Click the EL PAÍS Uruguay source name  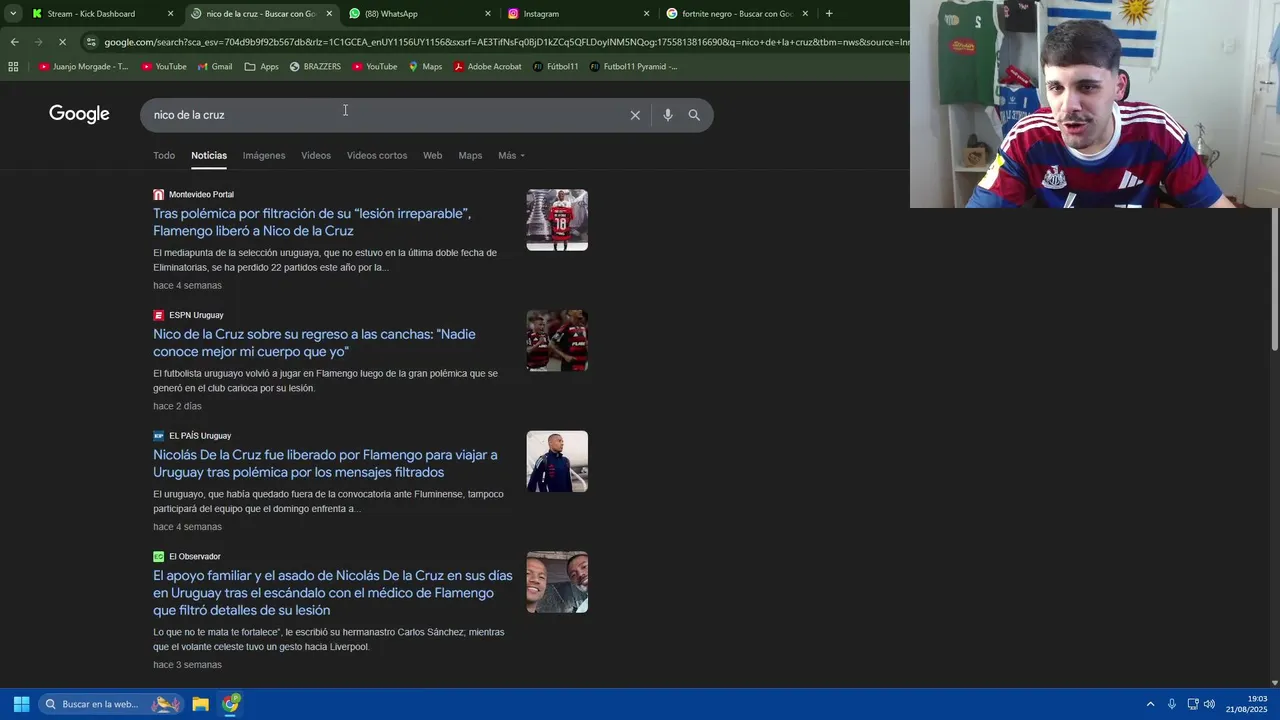200,436
